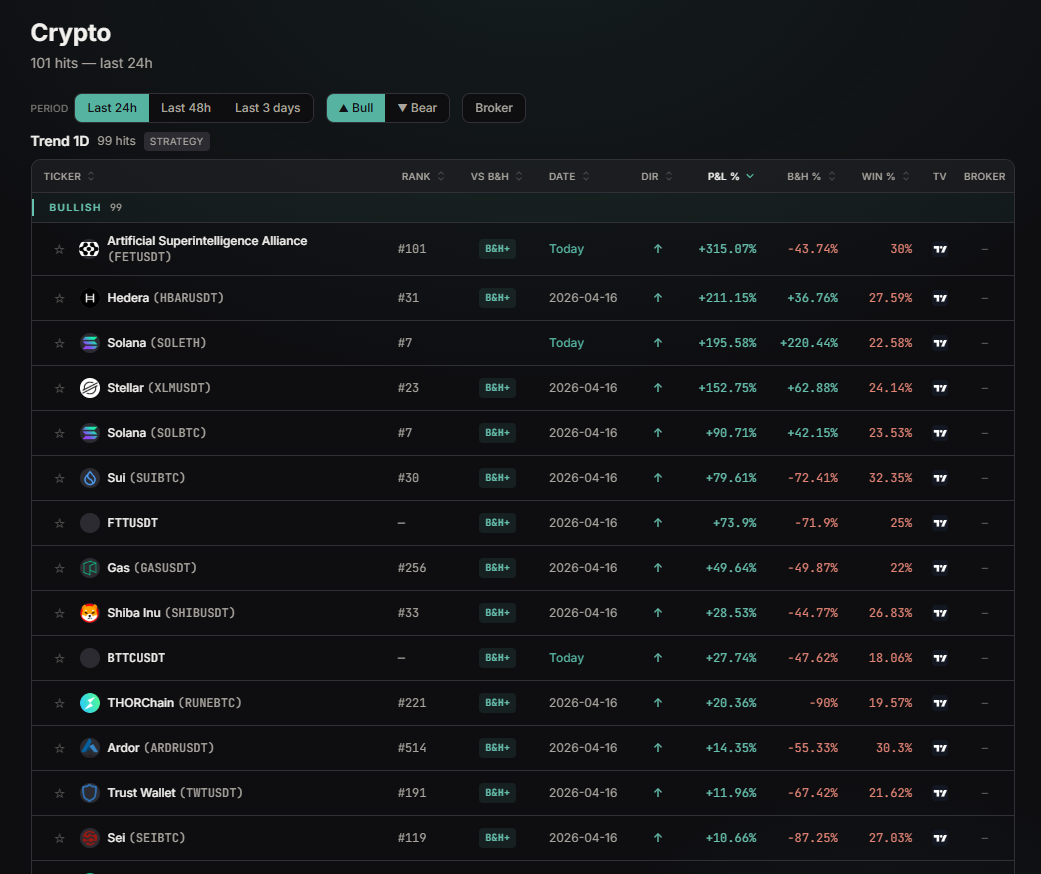The width and height of the screenshot is (1041, 874).
Task: Click the Solana logo in SOLETH row
Action: pos(90,343)
